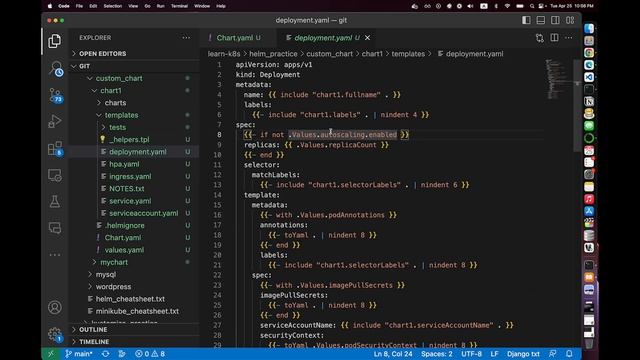Expand the TIMELINE section

[94, 342]
